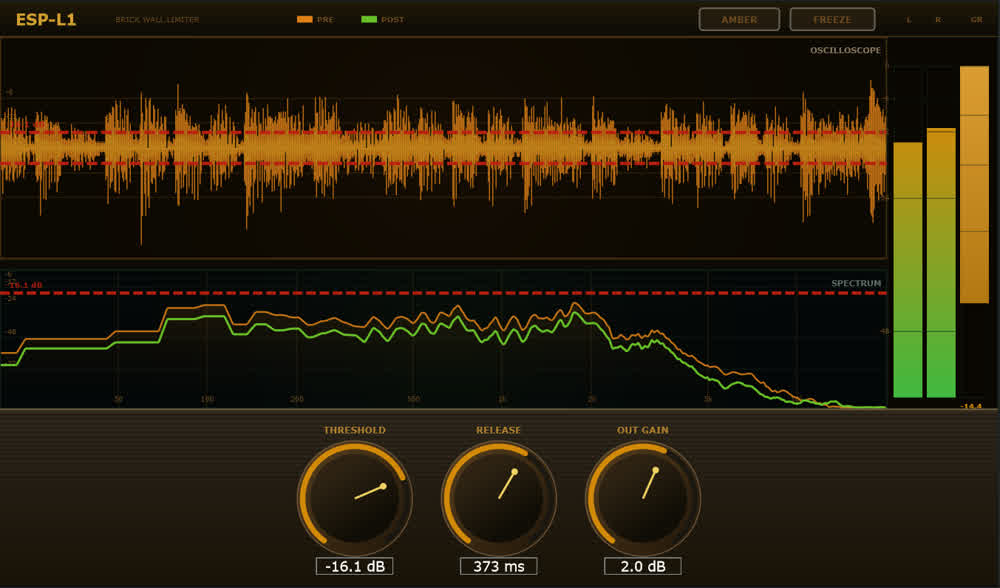Click the lower red threshold line in oscilloscope
Viewport: 1000px width, 588px height.
point(443,164)
